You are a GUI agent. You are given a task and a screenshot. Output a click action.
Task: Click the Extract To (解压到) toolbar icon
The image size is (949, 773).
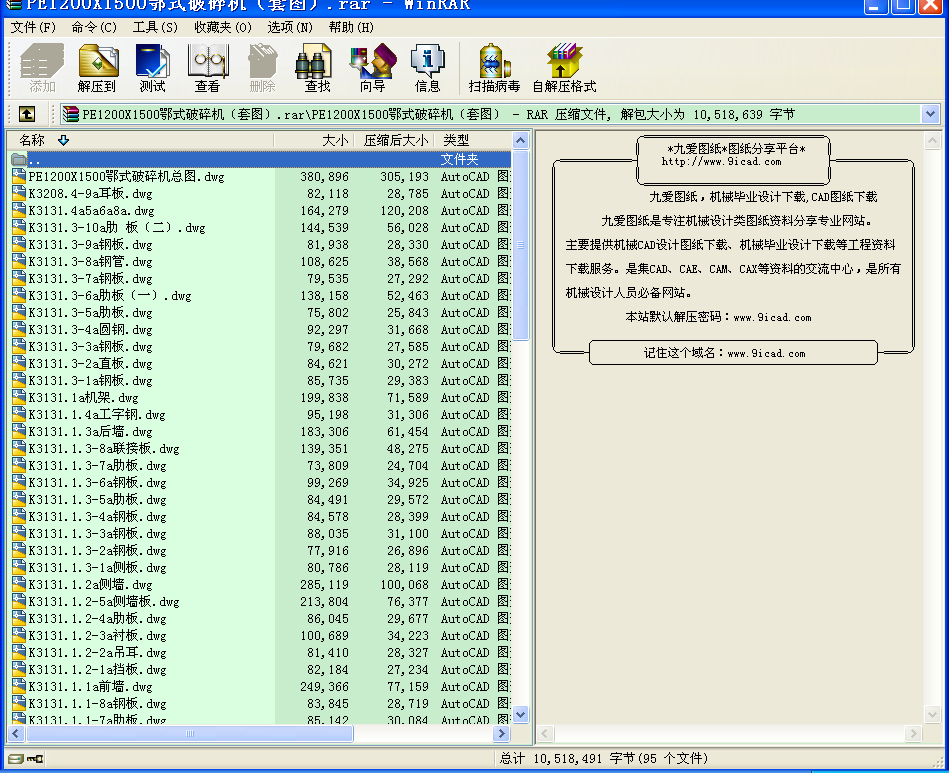pos(97,69)
